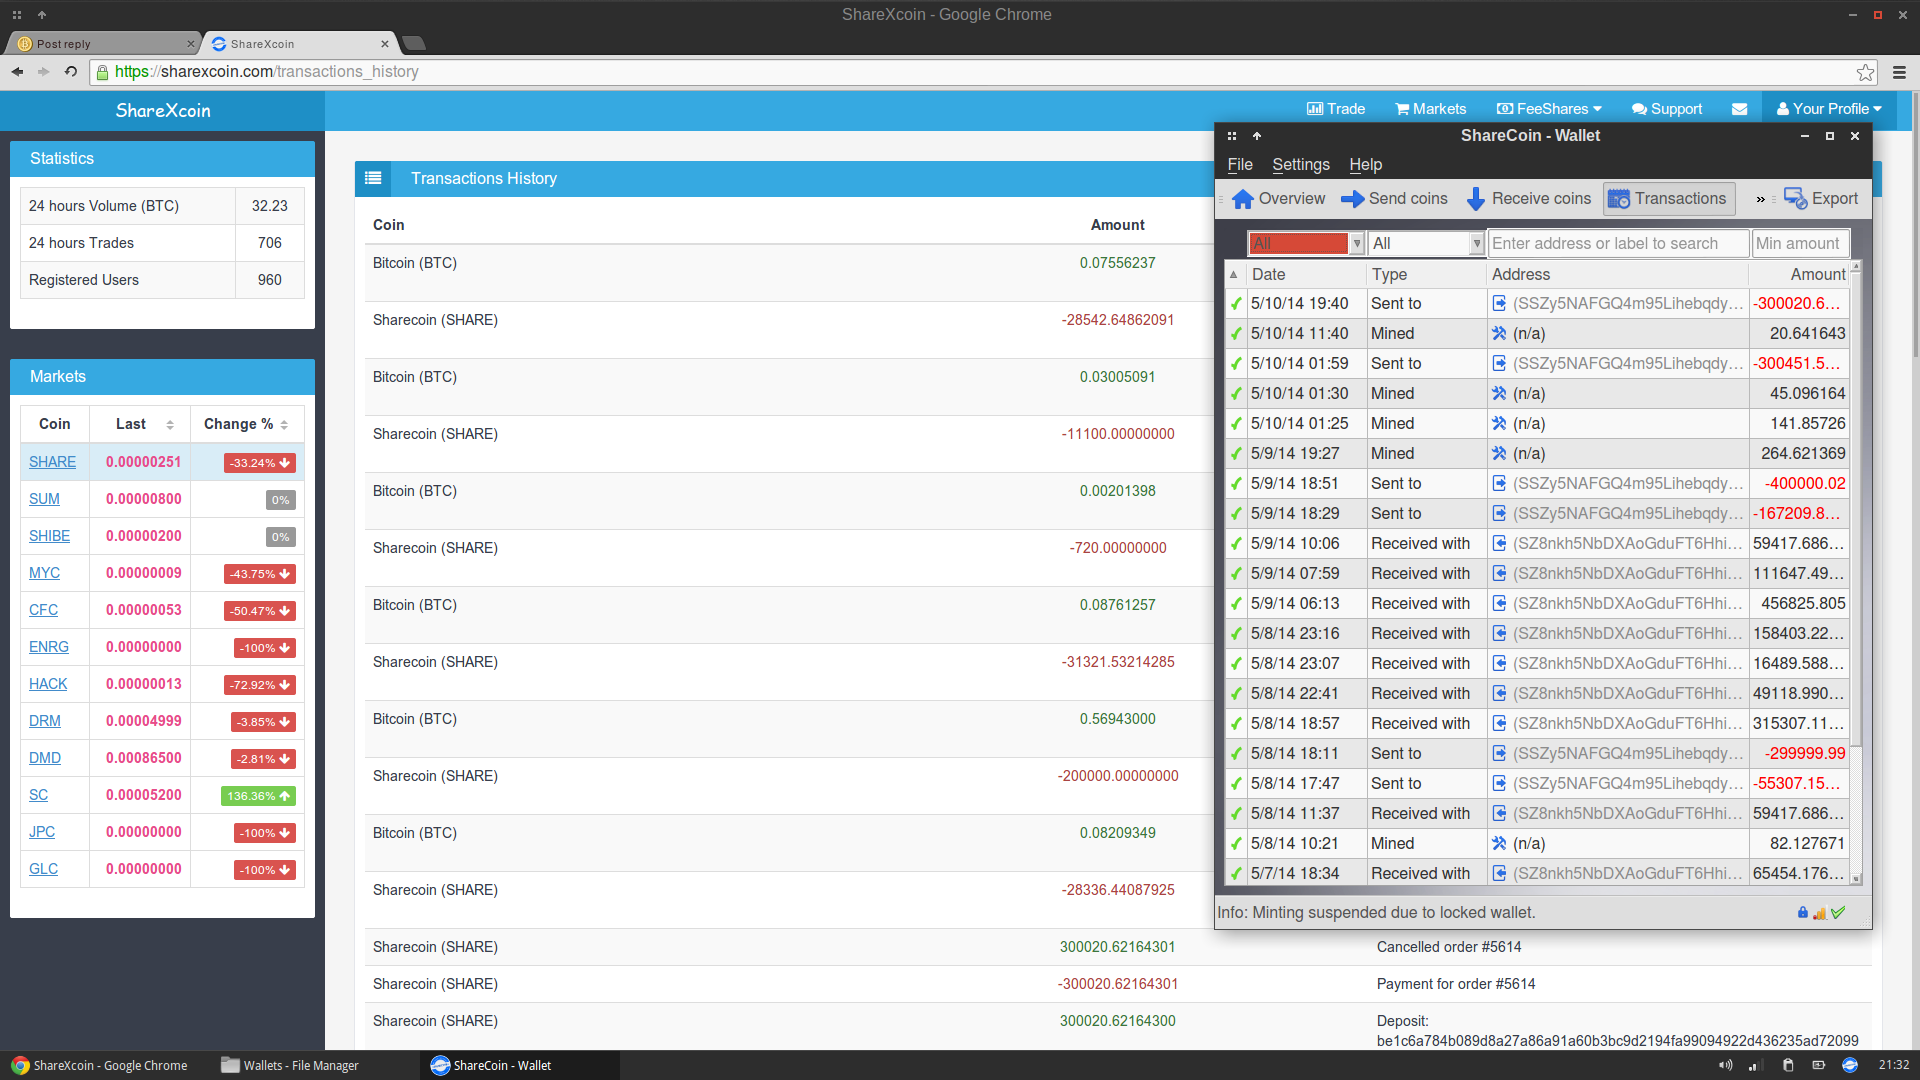Click mining icon in 5/9/14 19:27 row
The width and height of the screenshot is (1920, 1080).
click(1499, 453)
